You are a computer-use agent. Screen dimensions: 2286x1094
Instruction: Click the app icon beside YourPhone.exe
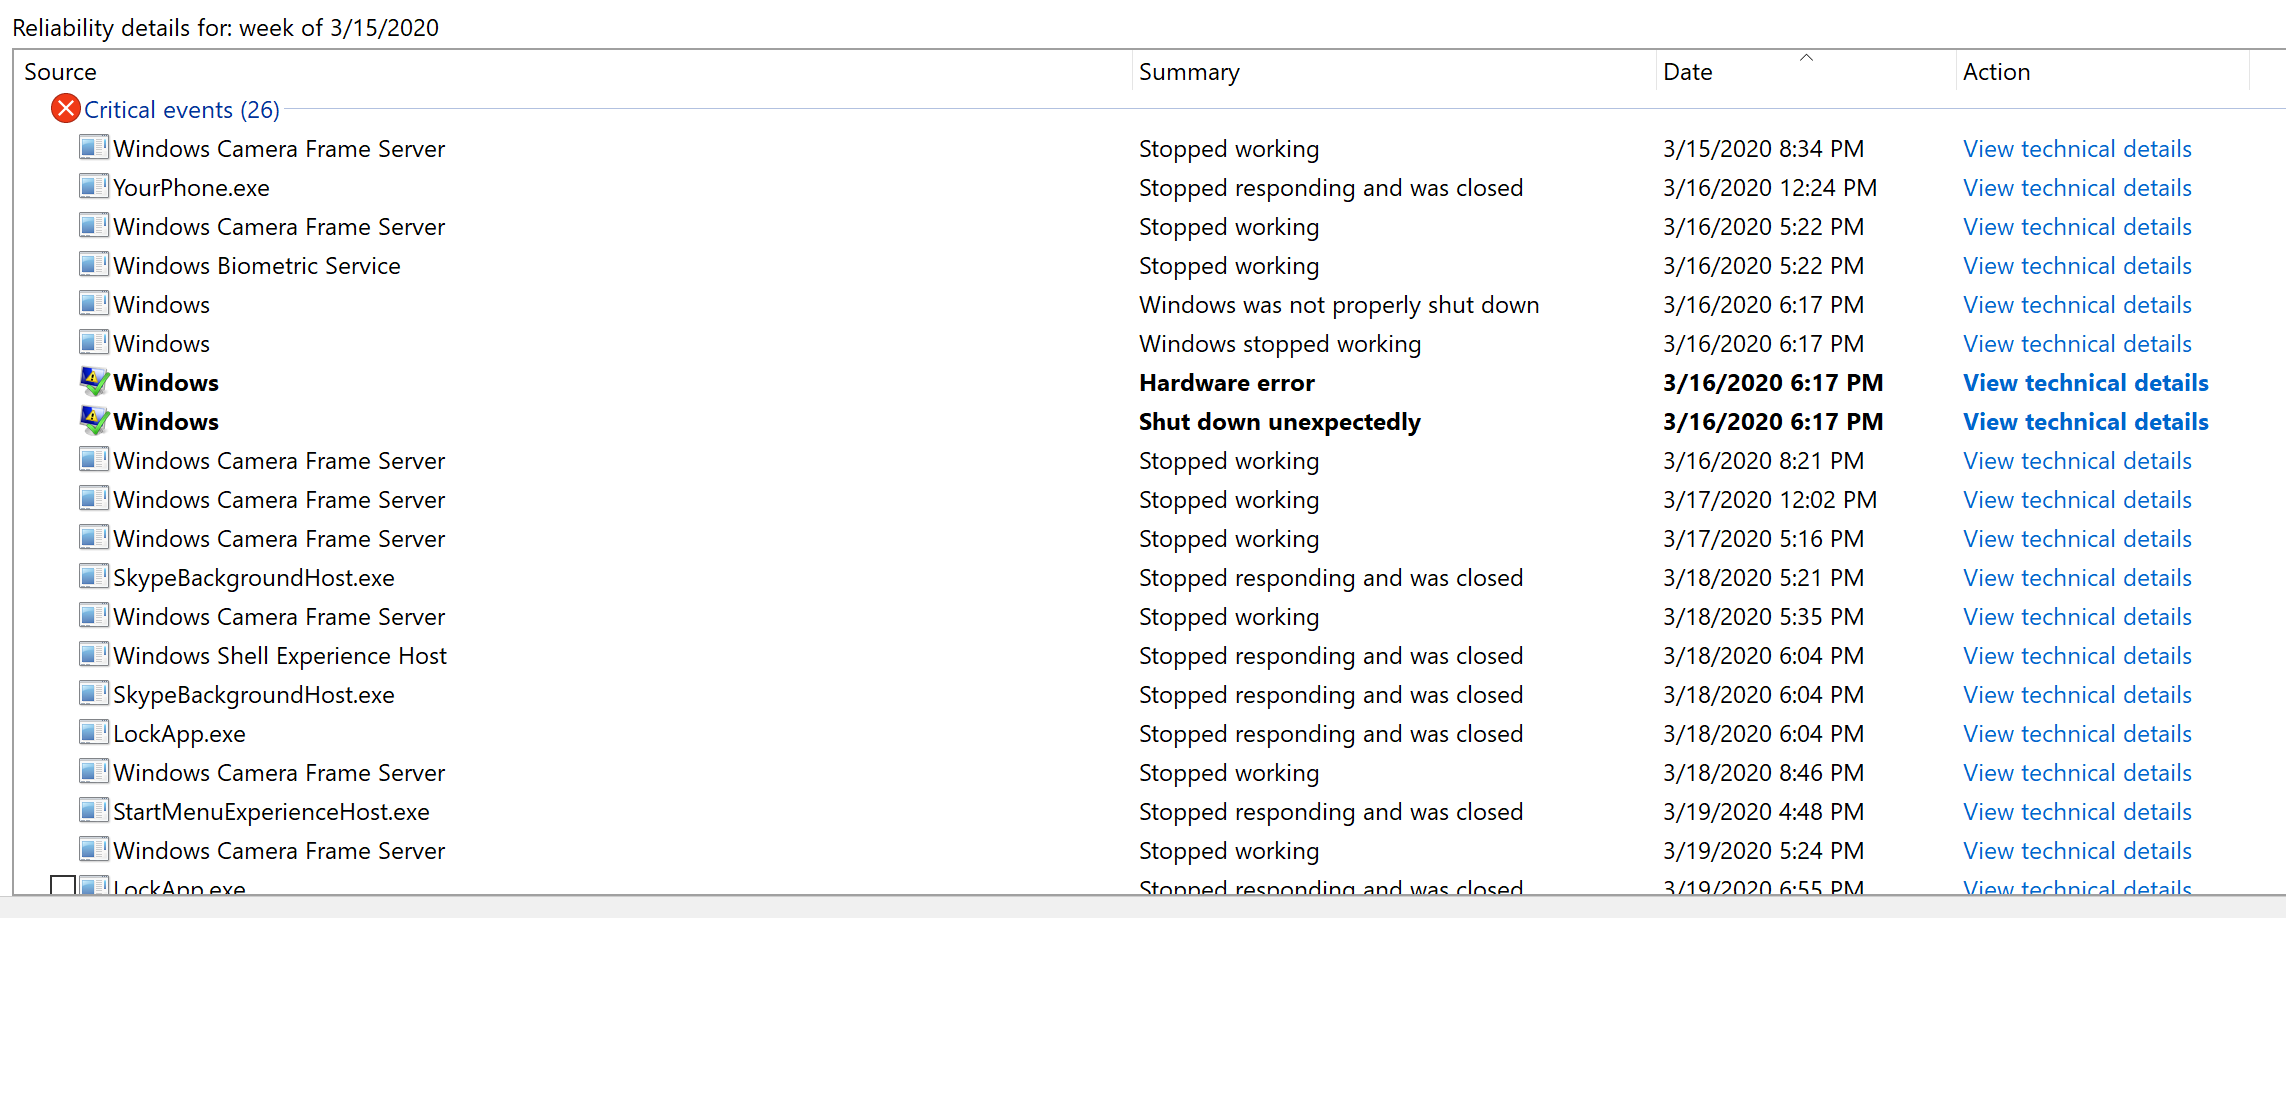pyautogui.click(x=94, y=187)
